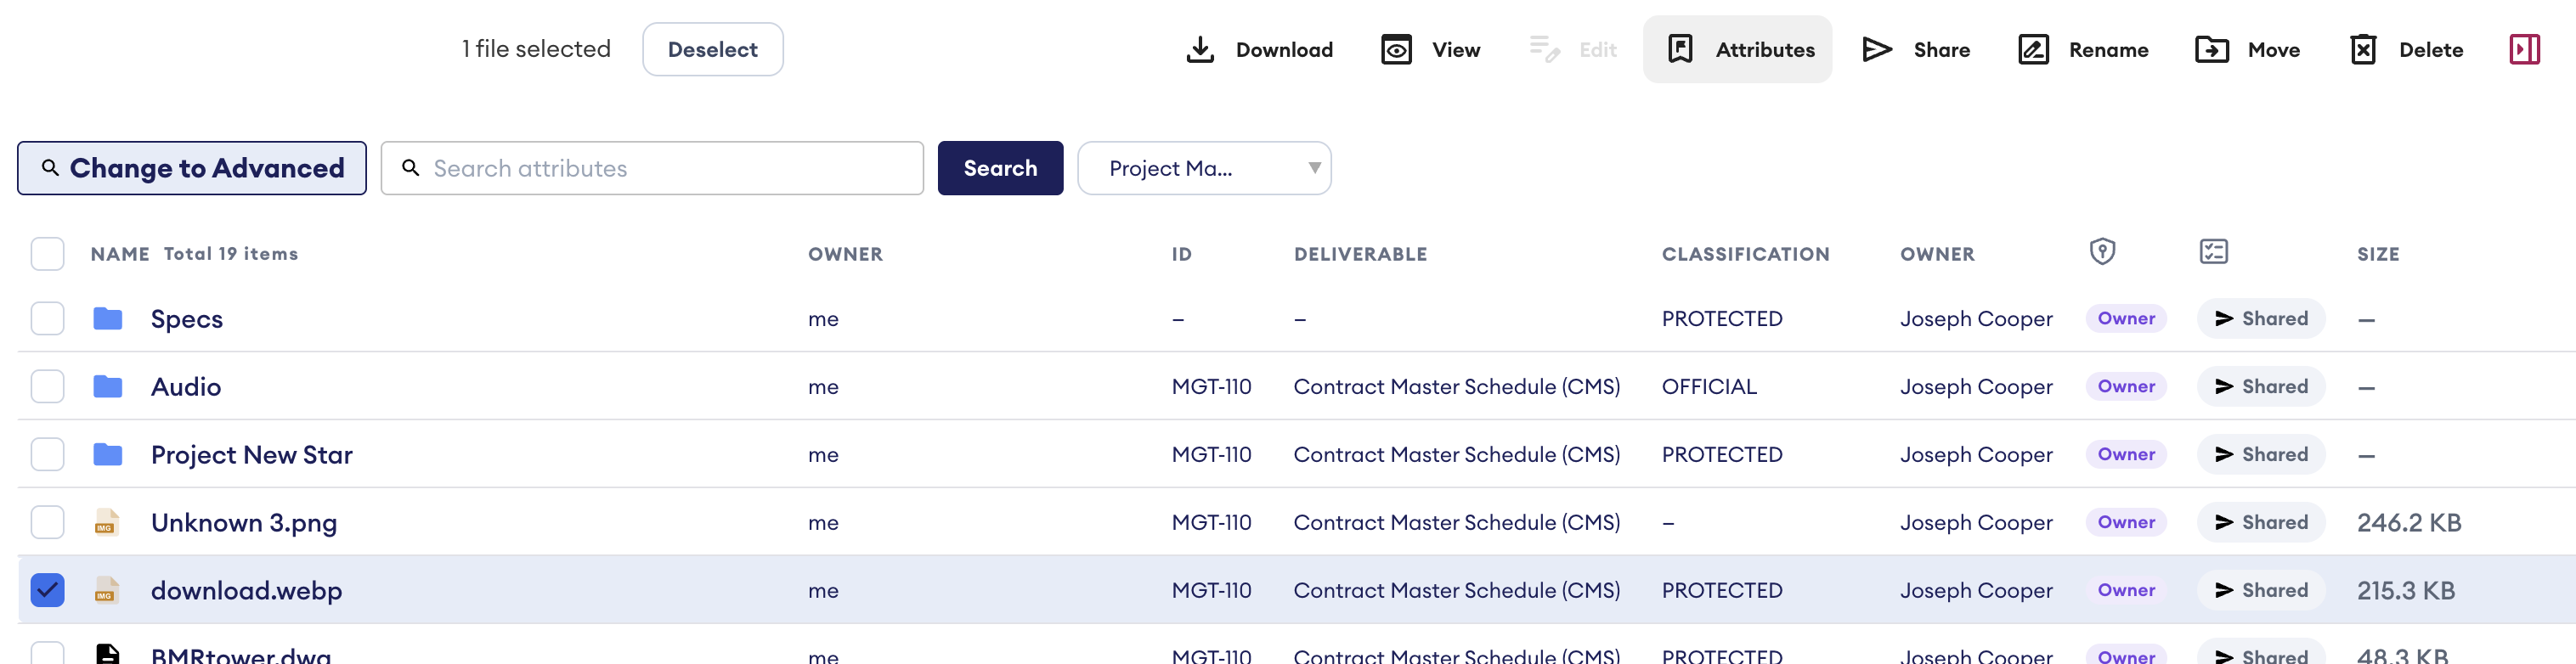
Task: Click the Project New Star folder icon
Action: point(107,455)
